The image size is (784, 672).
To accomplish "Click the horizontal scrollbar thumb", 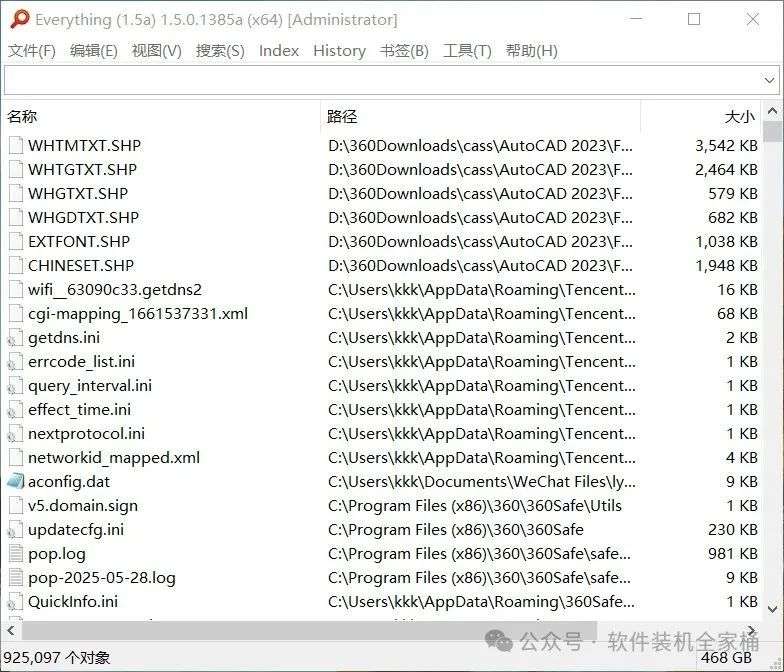I will tap(309, 630).
